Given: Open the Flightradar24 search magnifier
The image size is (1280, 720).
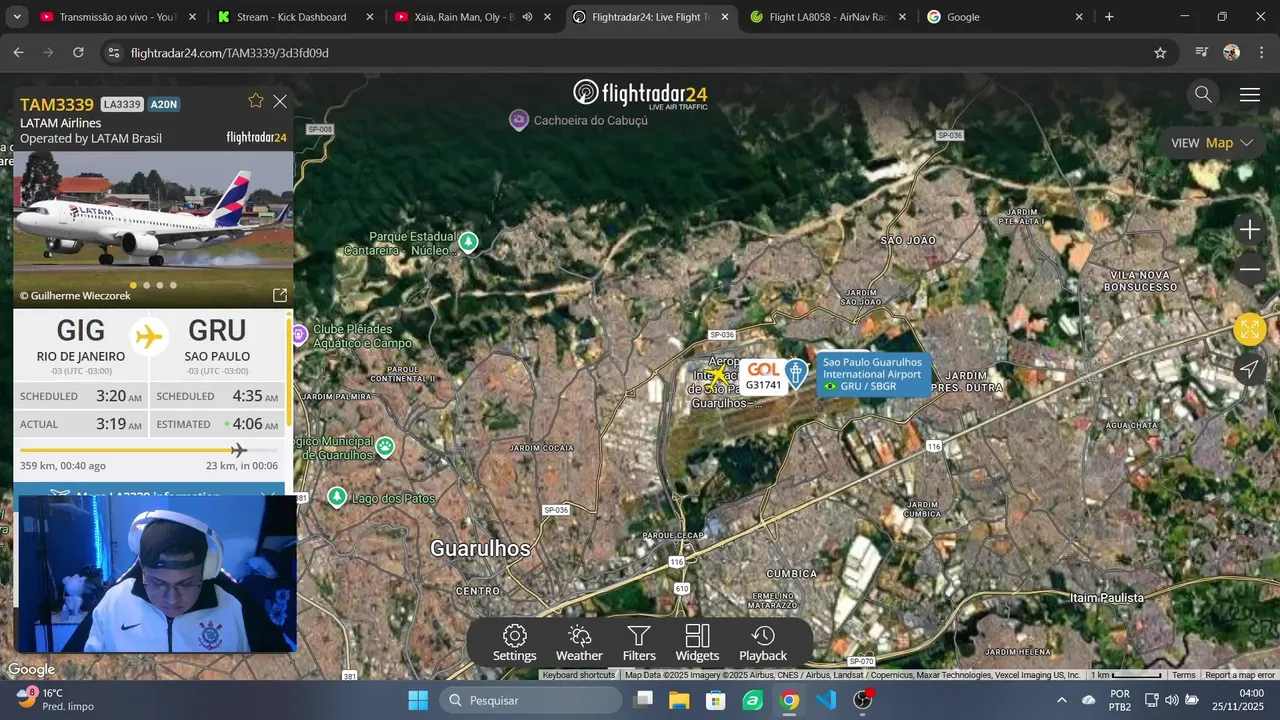Looking at the screenshot, I should (x=1203, y=94).
